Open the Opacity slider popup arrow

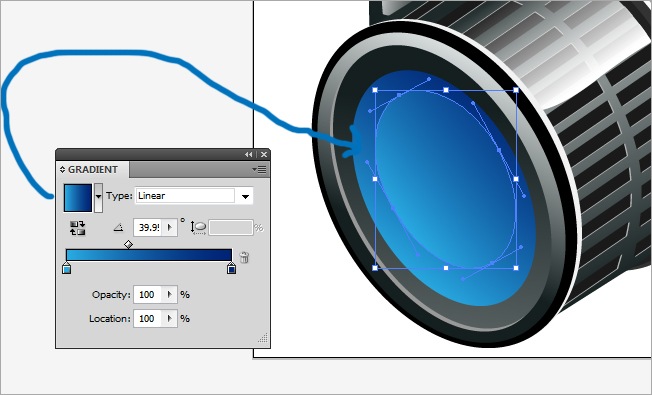click(170, 294)
